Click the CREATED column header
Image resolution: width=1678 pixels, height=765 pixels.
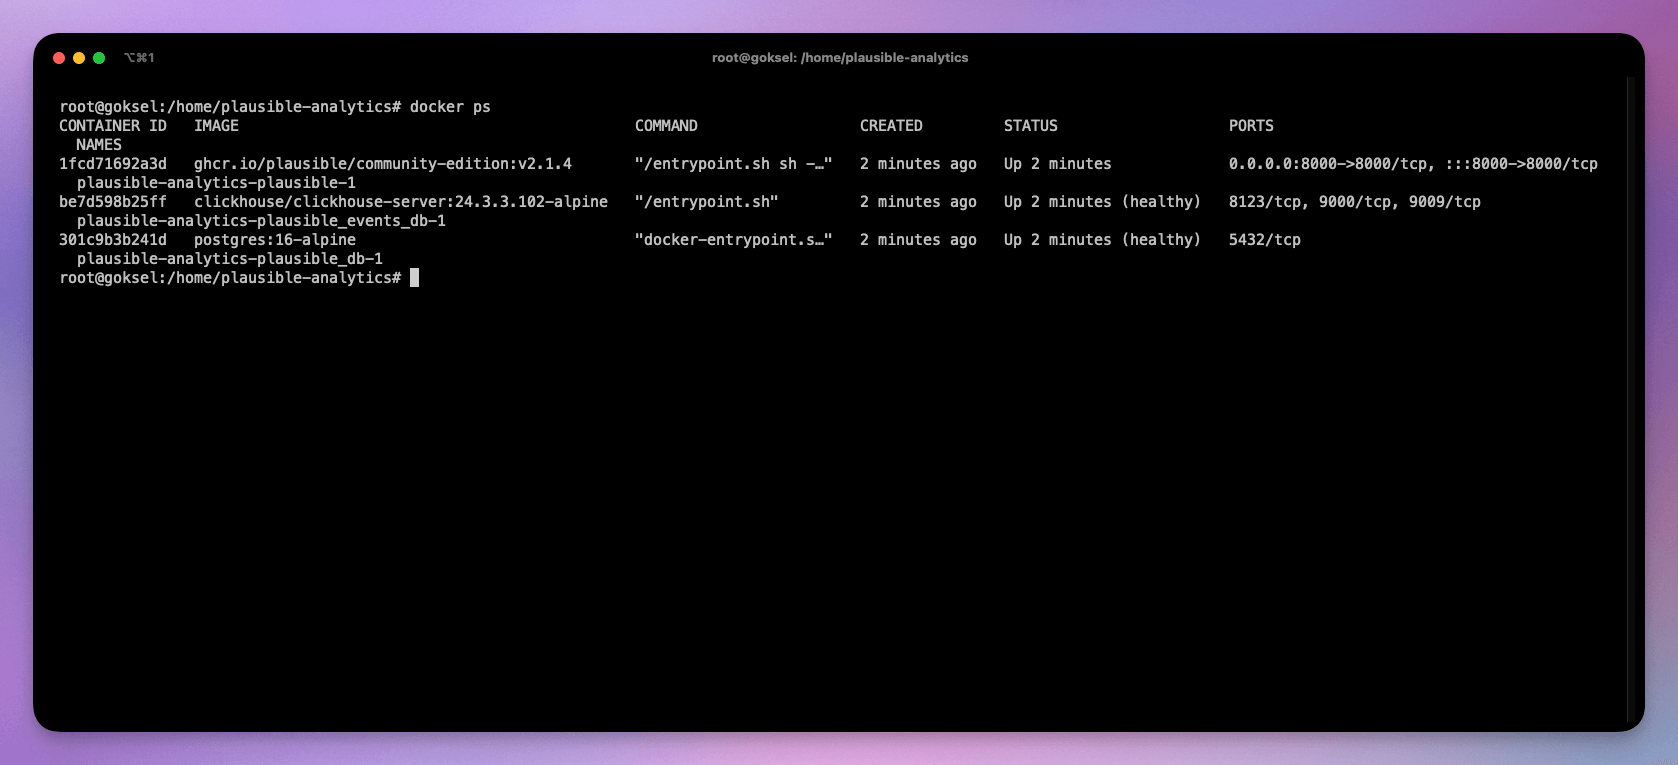click(x=891, y=126)
